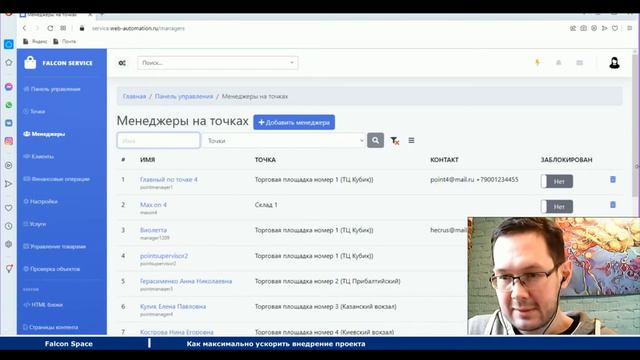Open the user avatar profile menu
Viewport: 640px width, 360px height.
tap(614, 62)
